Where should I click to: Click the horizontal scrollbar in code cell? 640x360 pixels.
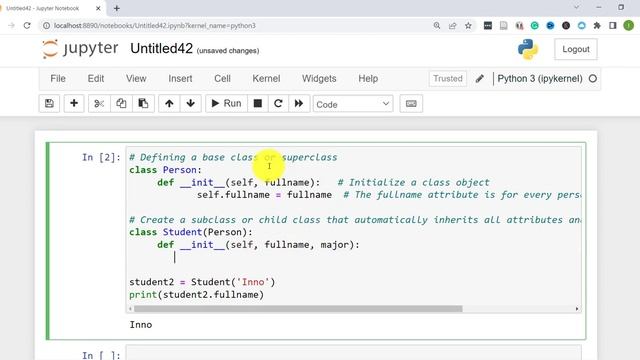[x=298, y=309]
